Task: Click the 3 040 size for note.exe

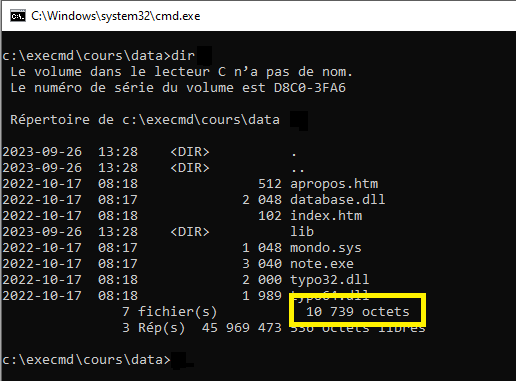Action: 262,264
